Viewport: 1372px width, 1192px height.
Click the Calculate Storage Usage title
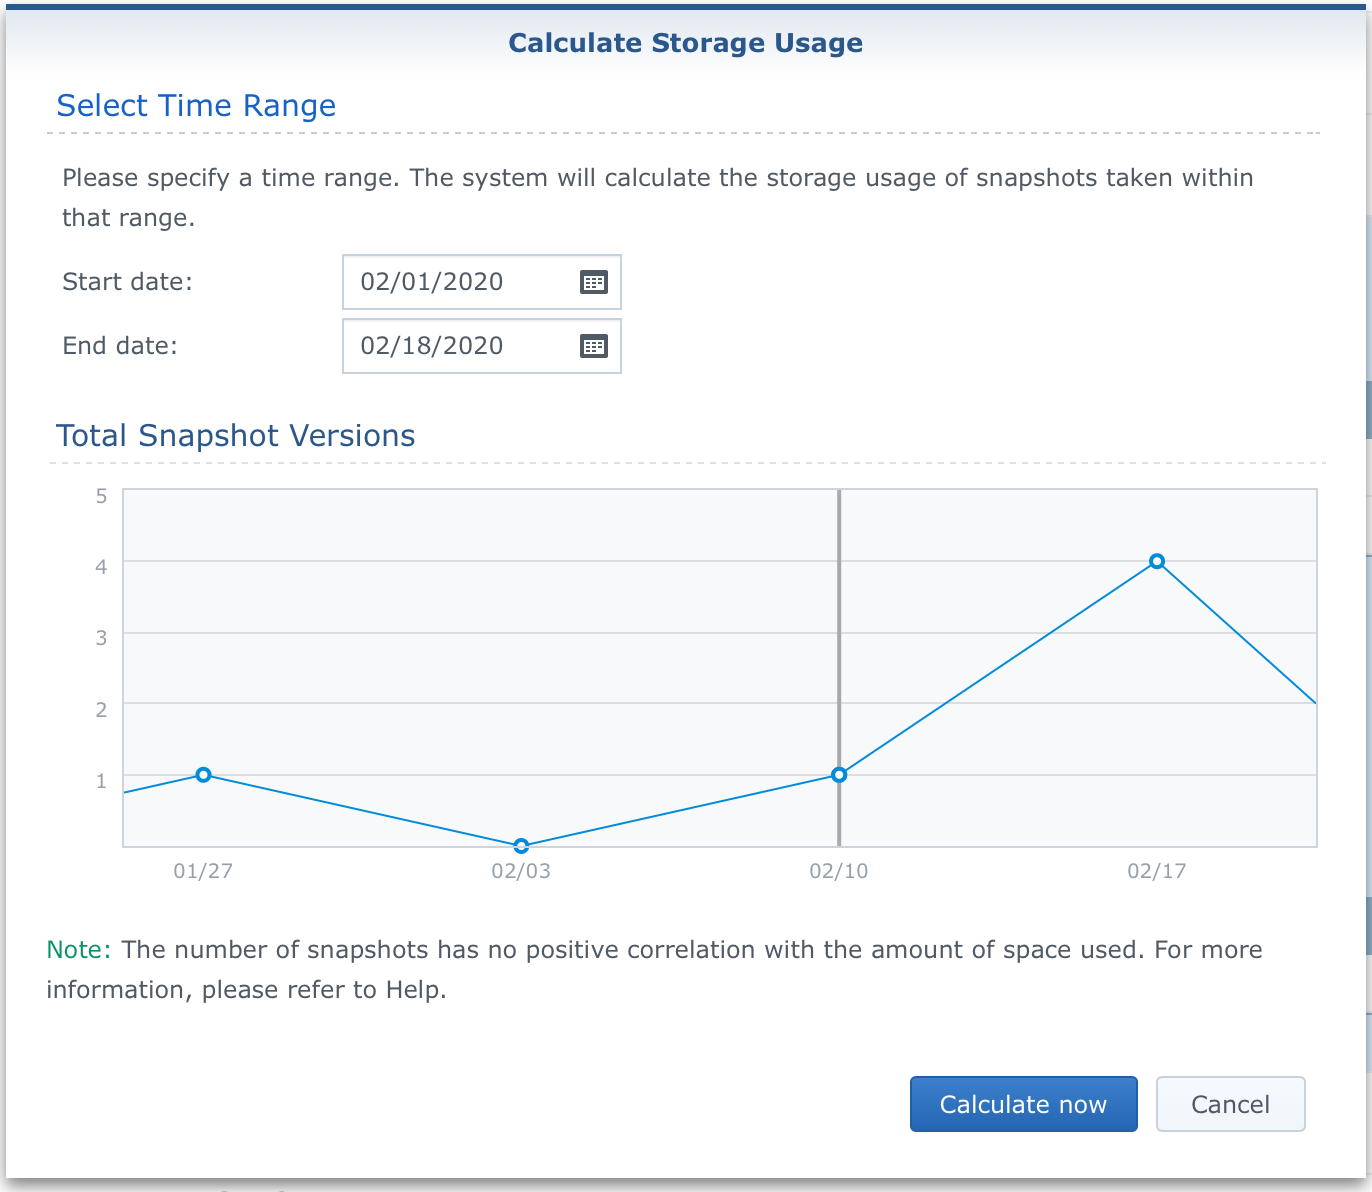coord(686,43)
